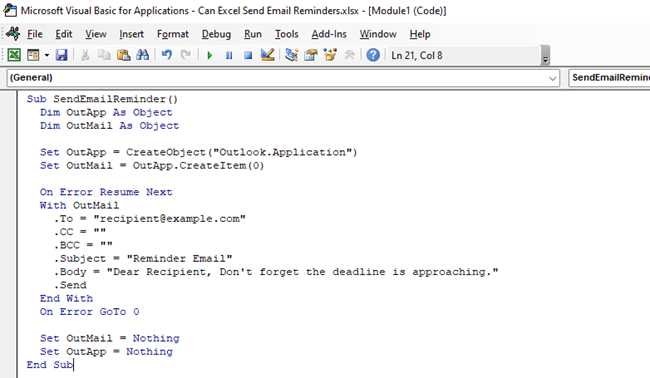Click the 'OutApp.CreateItem(0)' line

pos(152,165)
